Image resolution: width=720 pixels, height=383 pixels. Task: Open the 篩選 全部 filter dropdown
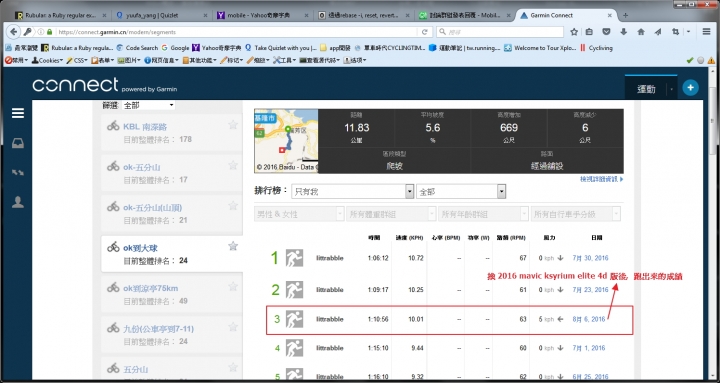pyautogui.click(x=149, y=105)
